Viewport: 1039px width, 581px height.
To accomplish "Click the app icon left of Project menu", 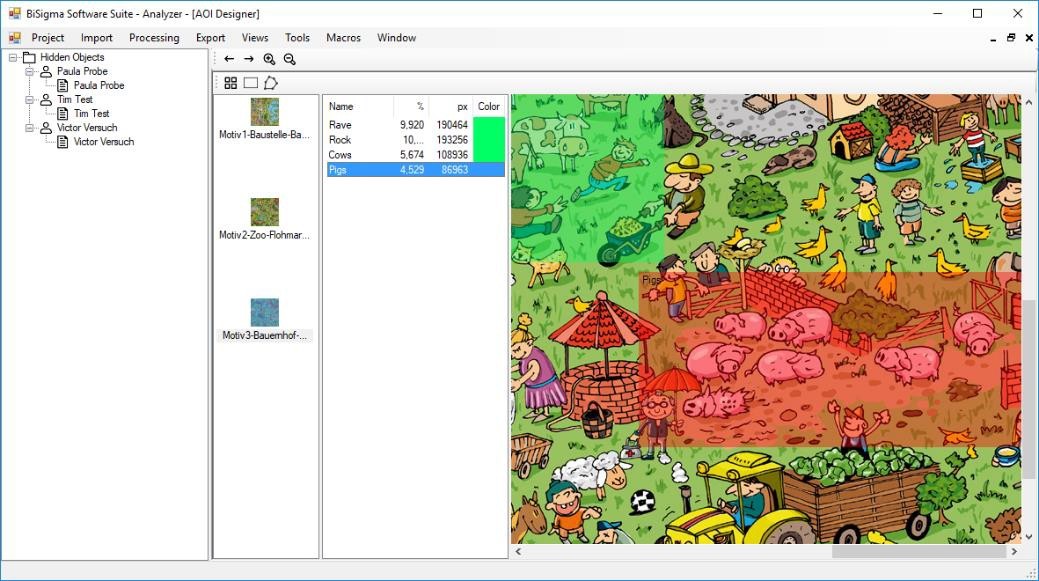I will click(x=15, y=38).
